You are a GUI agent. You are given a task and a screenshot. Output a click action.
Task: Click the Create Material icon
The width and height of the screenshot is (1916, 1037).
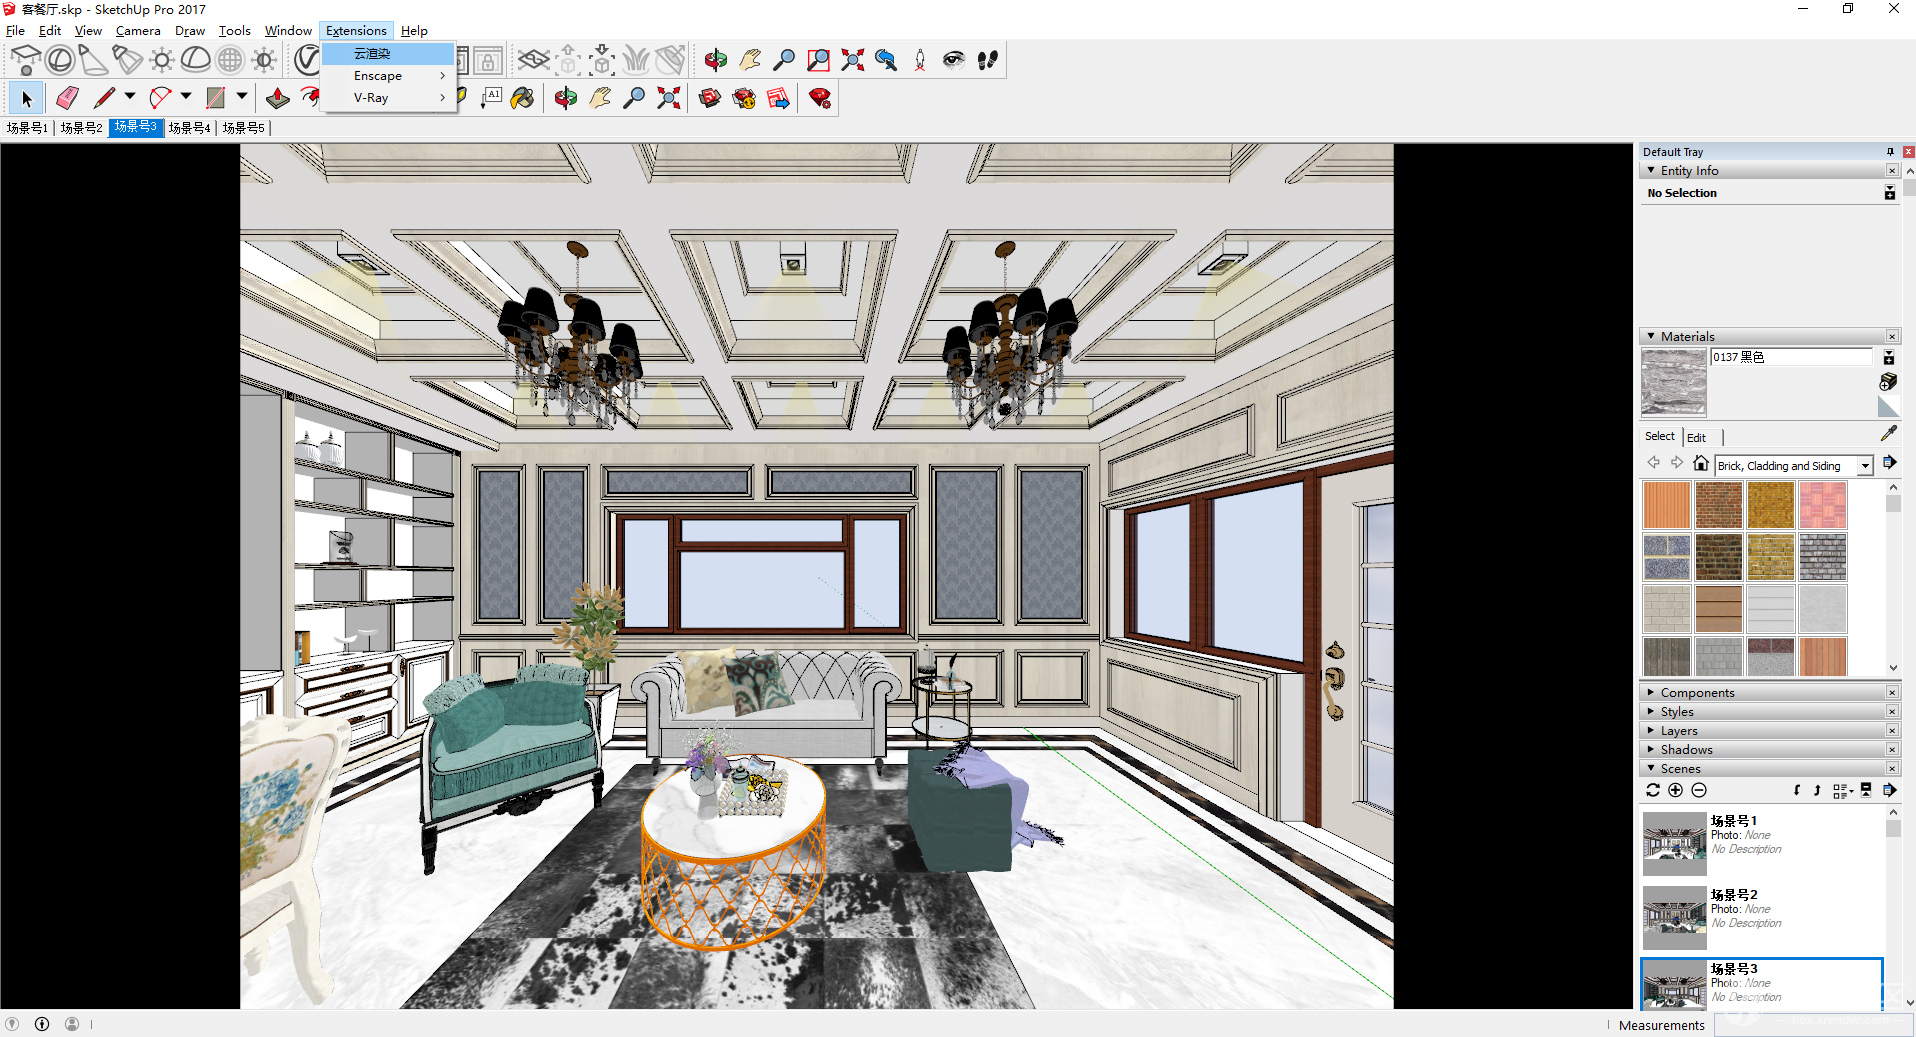point(1888,381)
